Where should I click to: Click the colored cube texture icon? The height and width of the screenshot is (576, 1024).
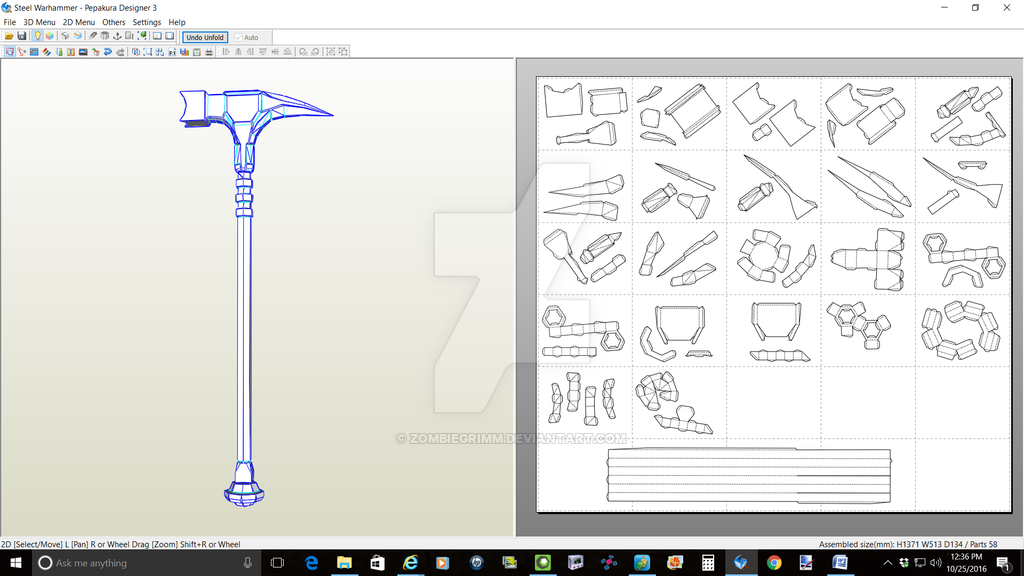click(50, 36)
